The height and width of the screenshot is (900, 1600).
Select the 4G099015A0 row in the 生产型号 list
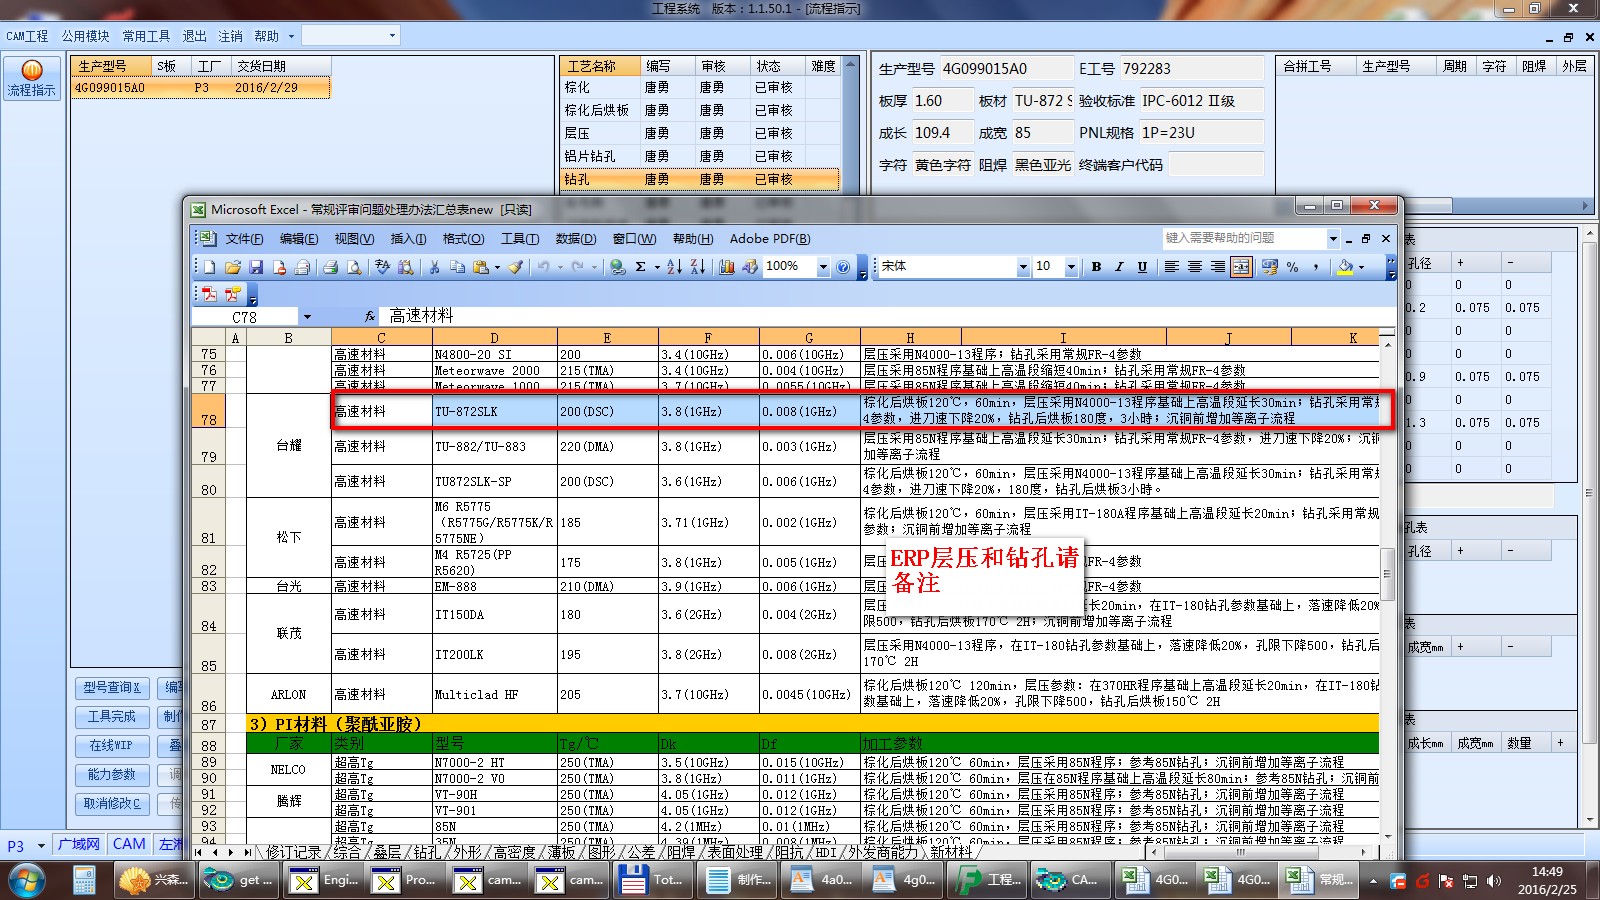(x=200, y=88)
